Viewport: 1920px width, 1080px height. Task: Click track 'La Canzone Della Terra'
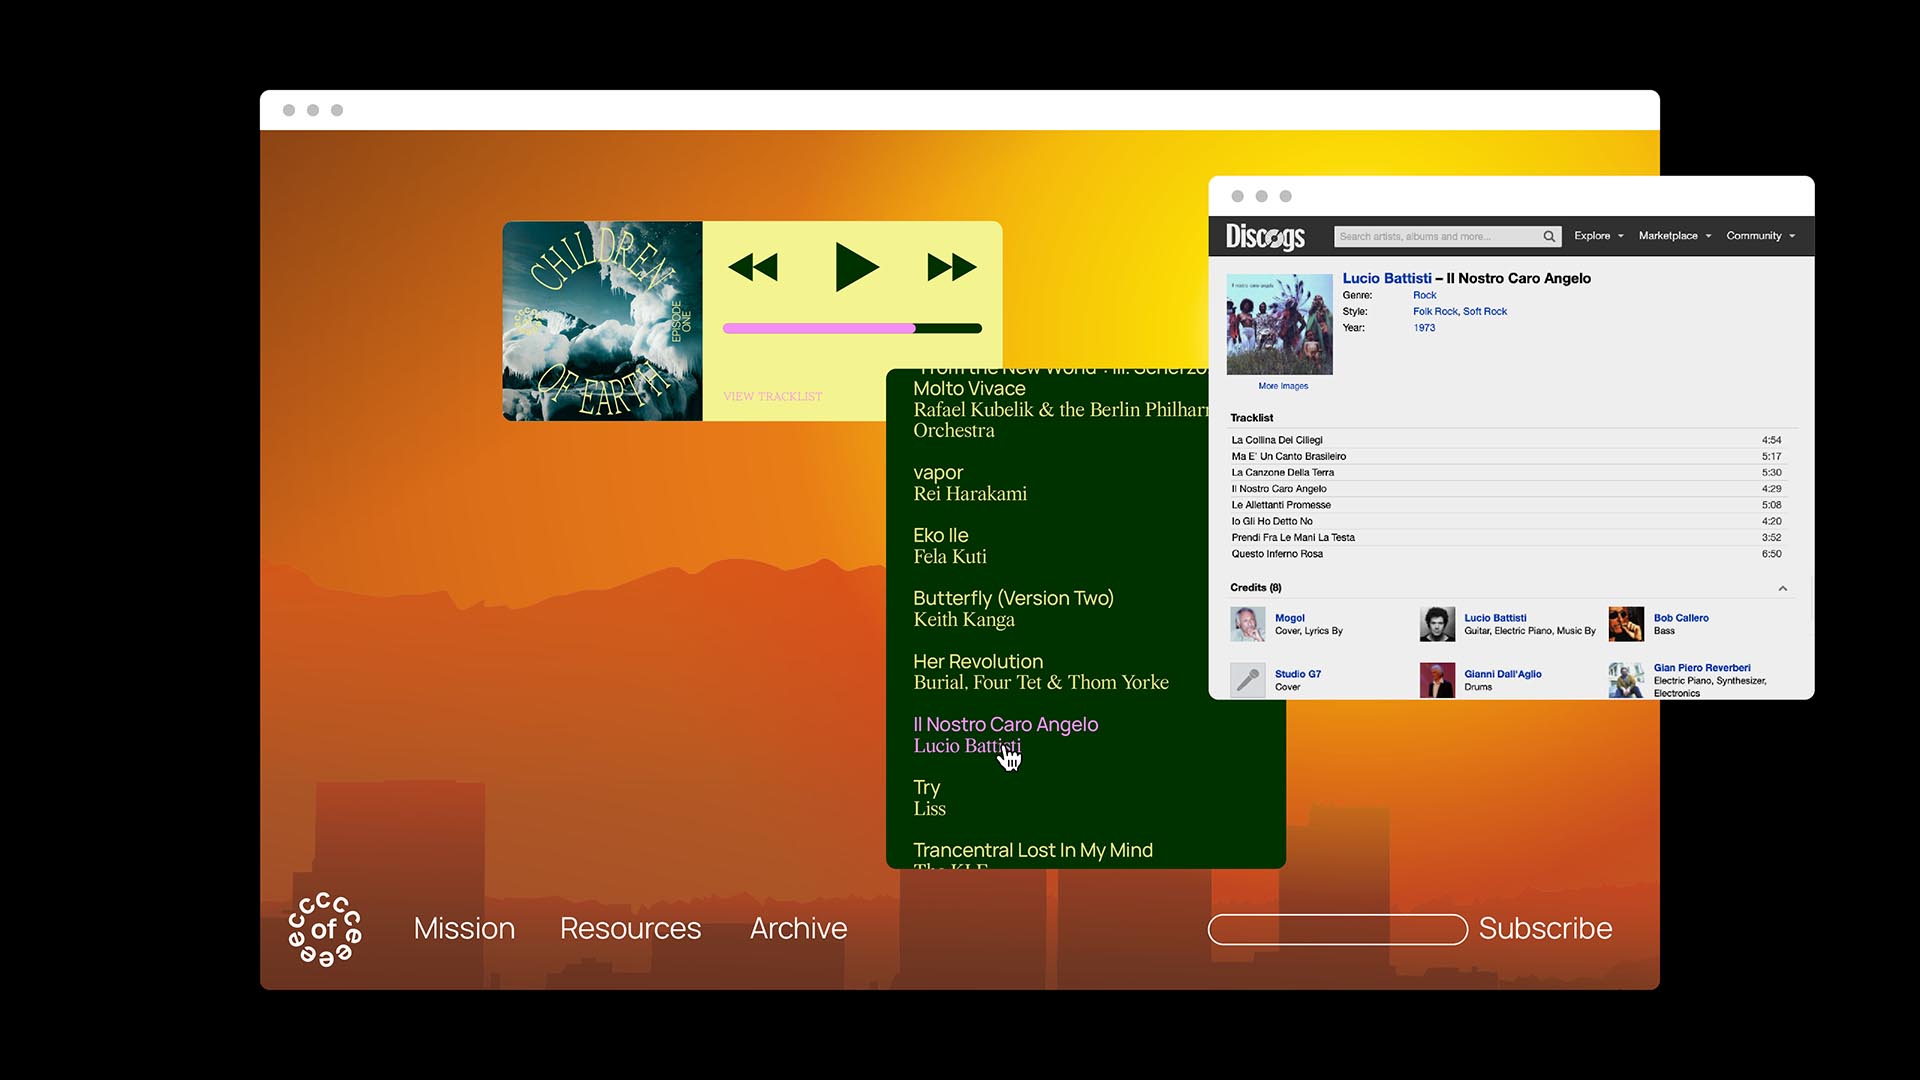pyautogui.click(x=1506, y=472)
